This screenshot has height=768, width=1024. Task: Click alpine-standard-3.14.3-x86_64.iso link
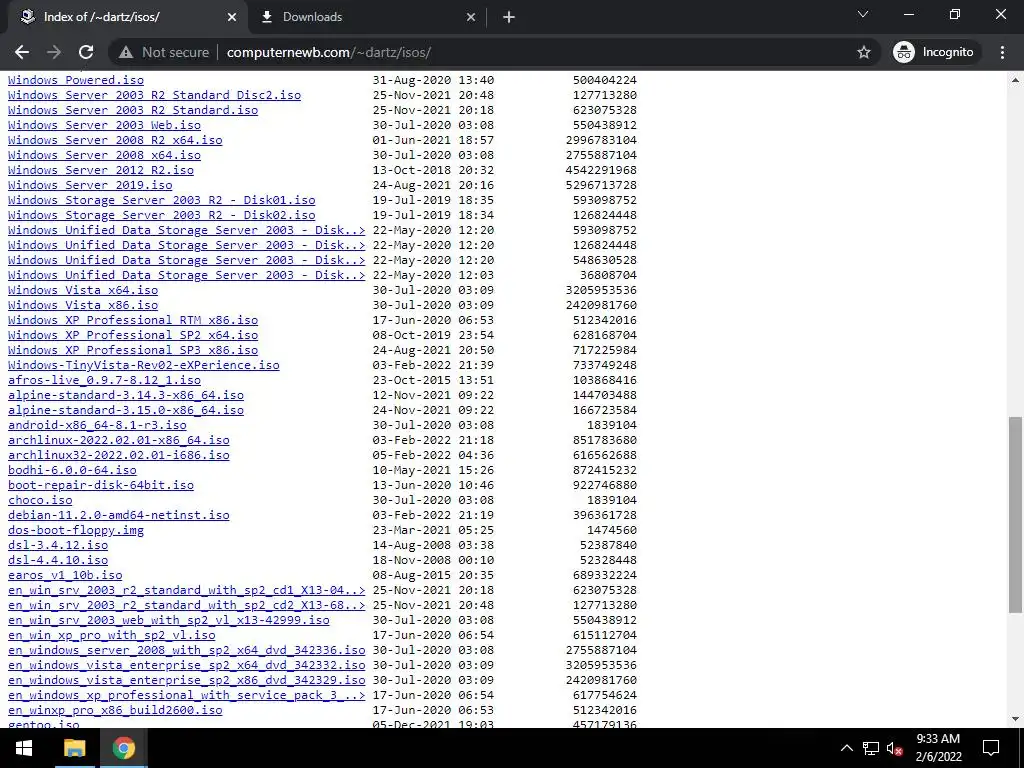pyautogui.click(x=125, y=395)
